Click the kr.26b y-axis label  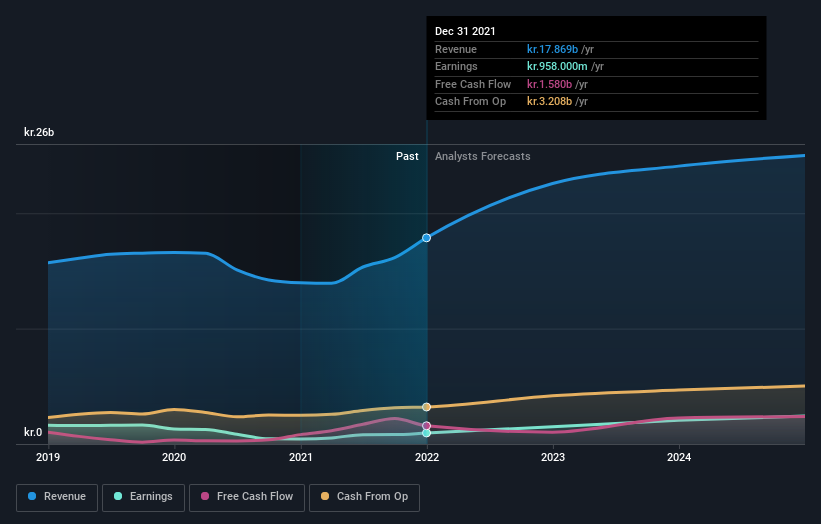coord(39,132)
